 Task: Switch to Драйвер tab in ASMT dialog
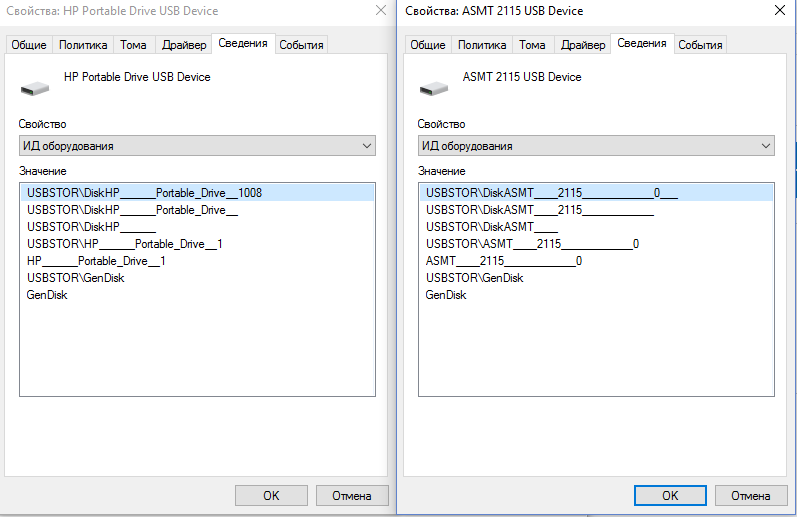point(582,45)
